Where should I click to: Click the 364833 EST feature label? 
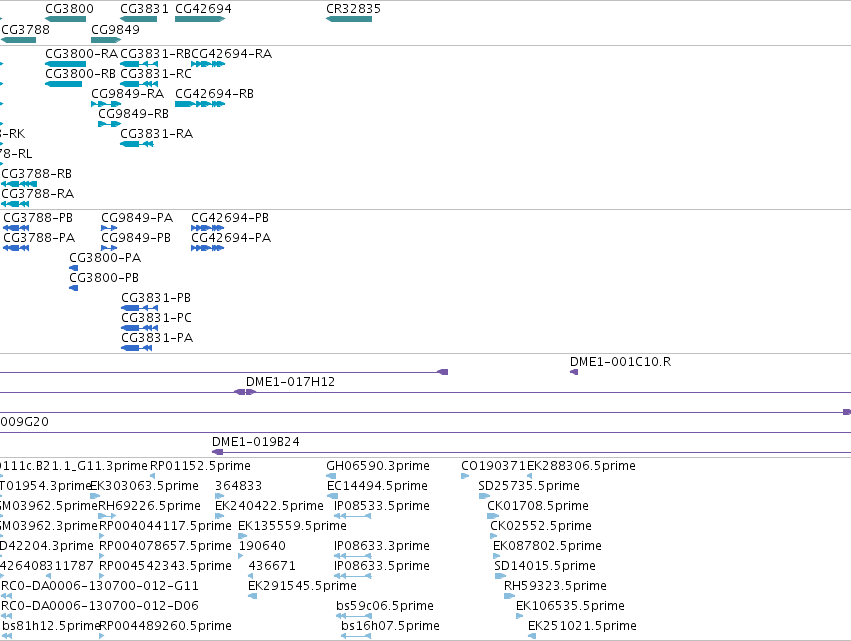pos(238,486)
